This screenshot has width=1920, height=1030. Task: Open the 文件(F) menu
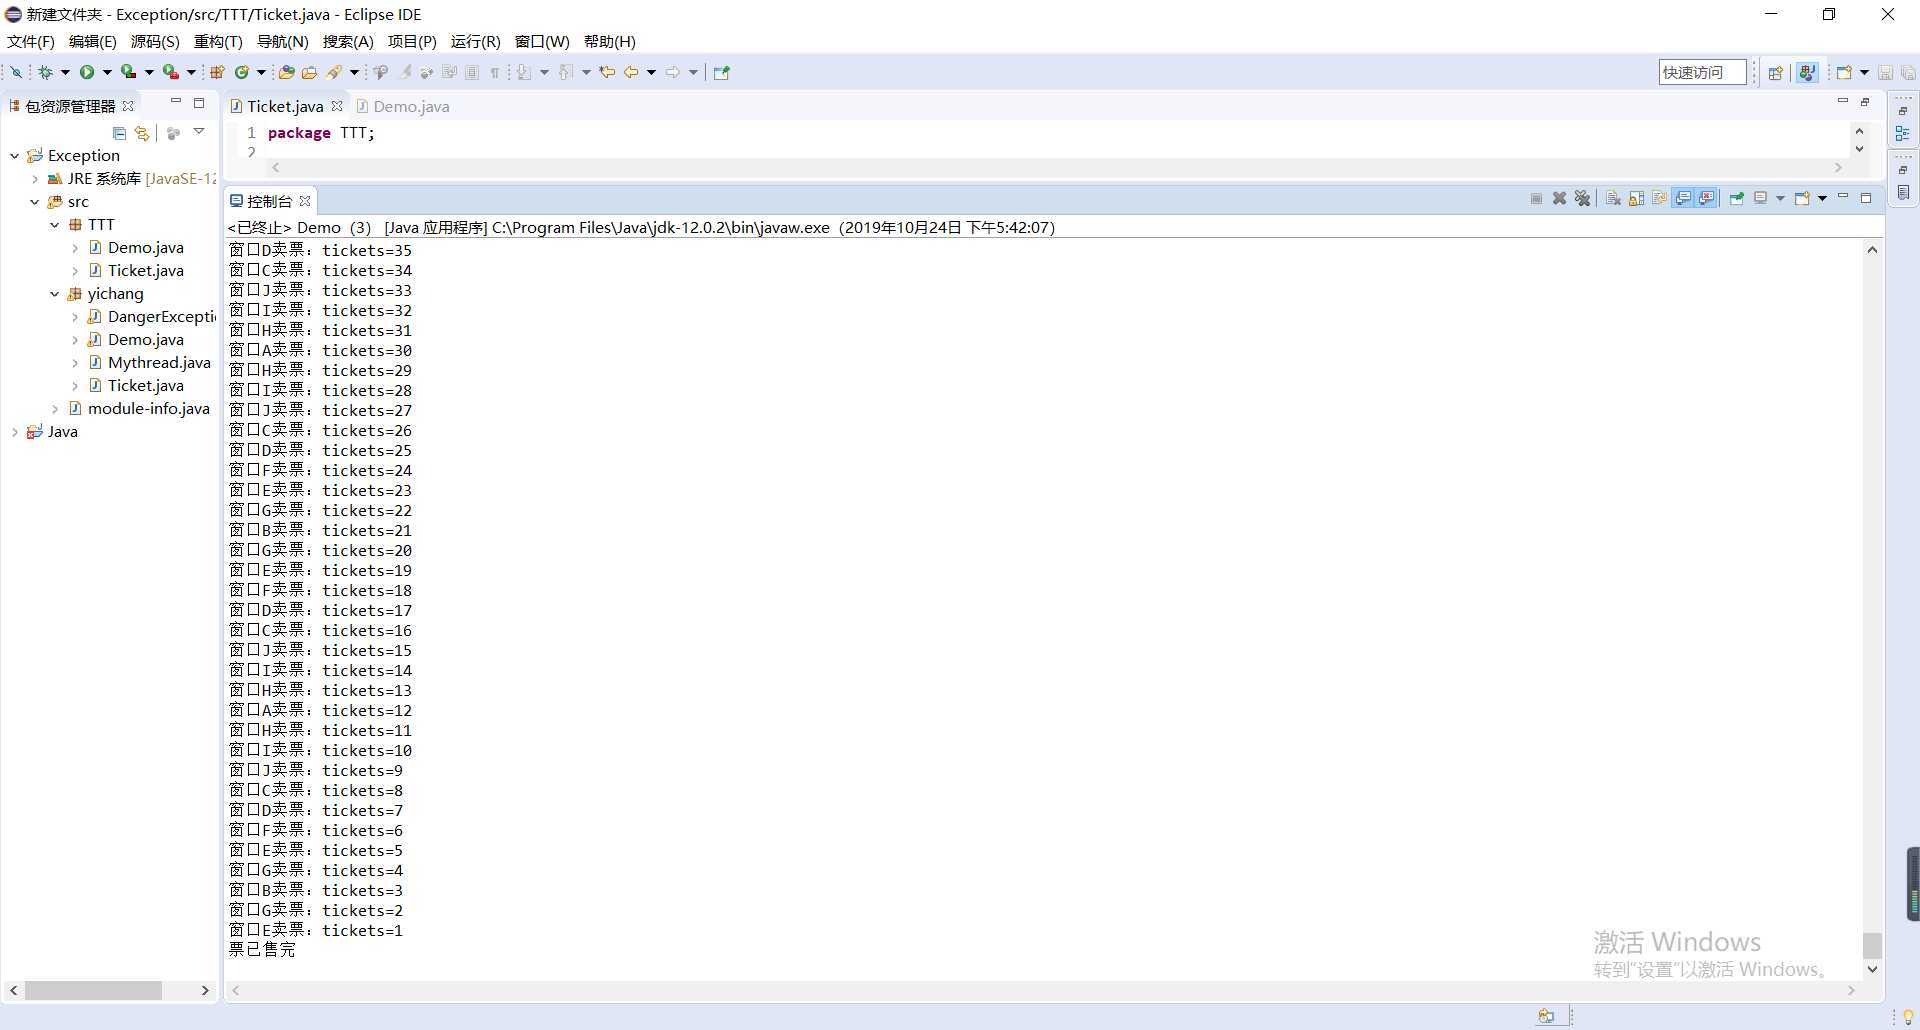(31, 41)
